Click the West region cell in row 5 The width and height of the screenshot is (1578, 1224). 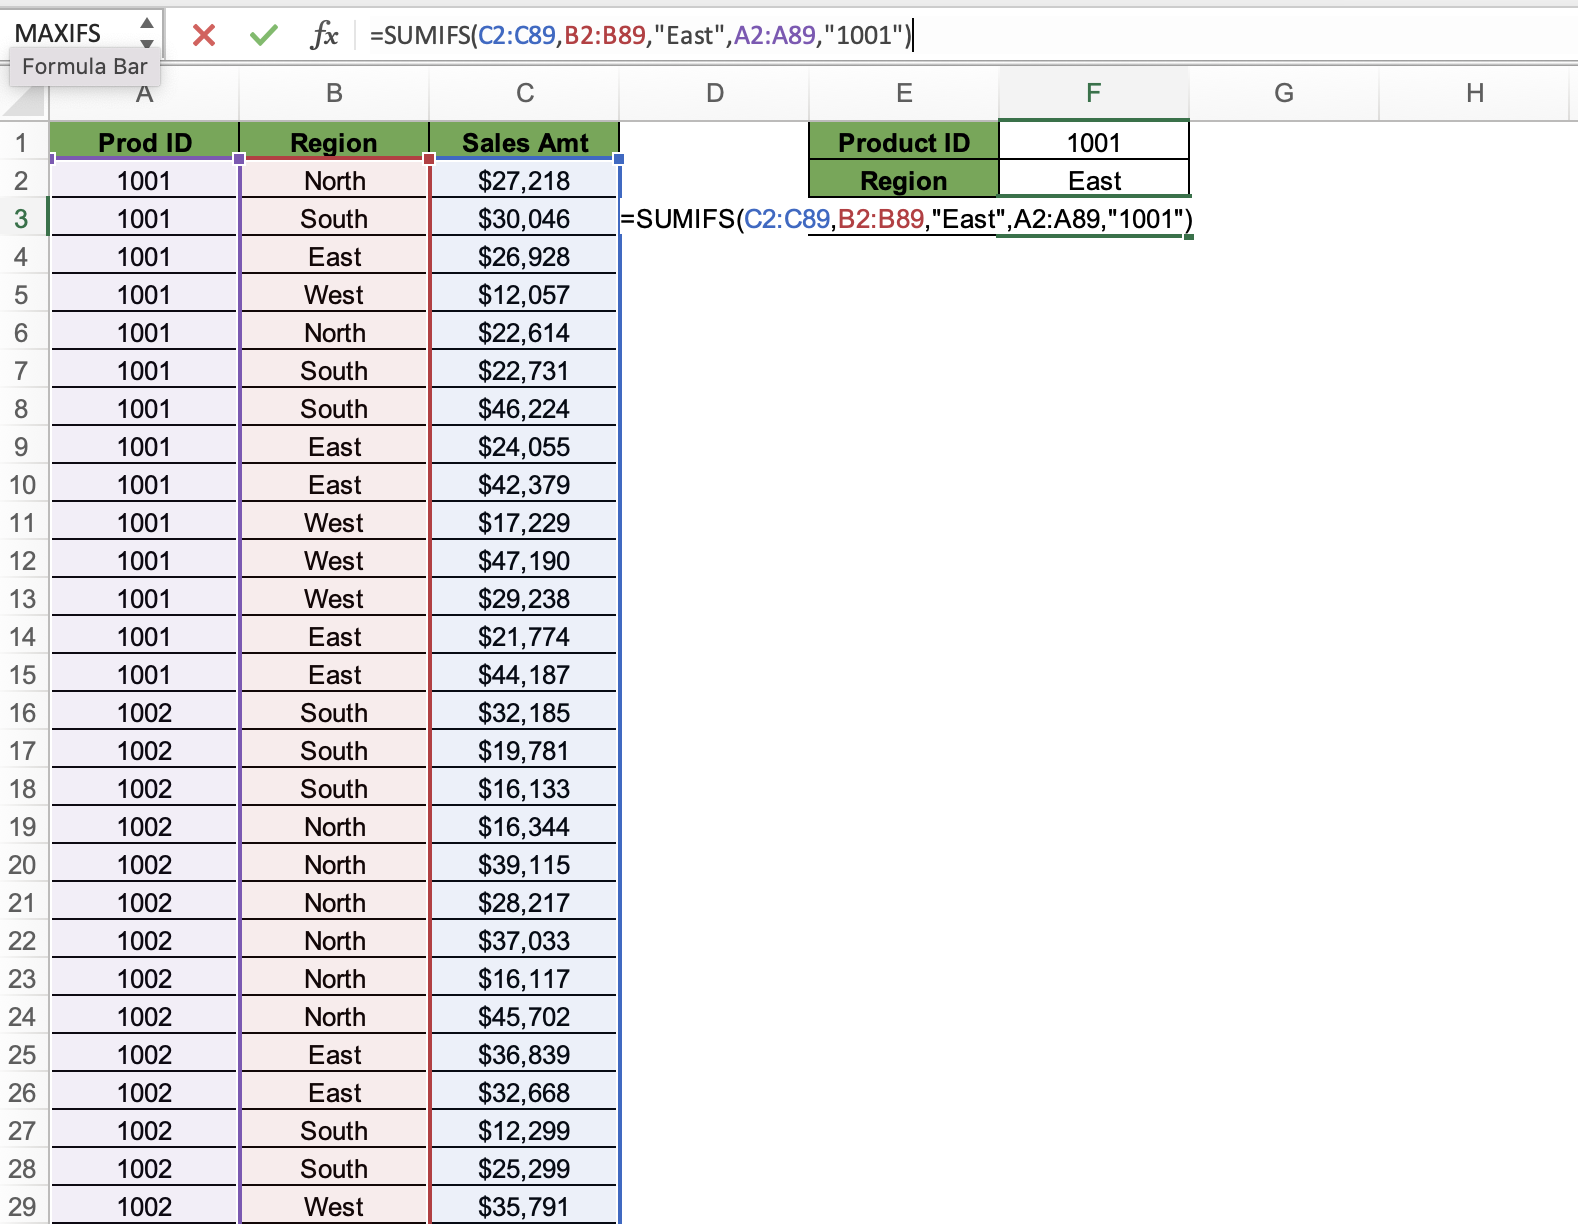click(x=334, y=295)
